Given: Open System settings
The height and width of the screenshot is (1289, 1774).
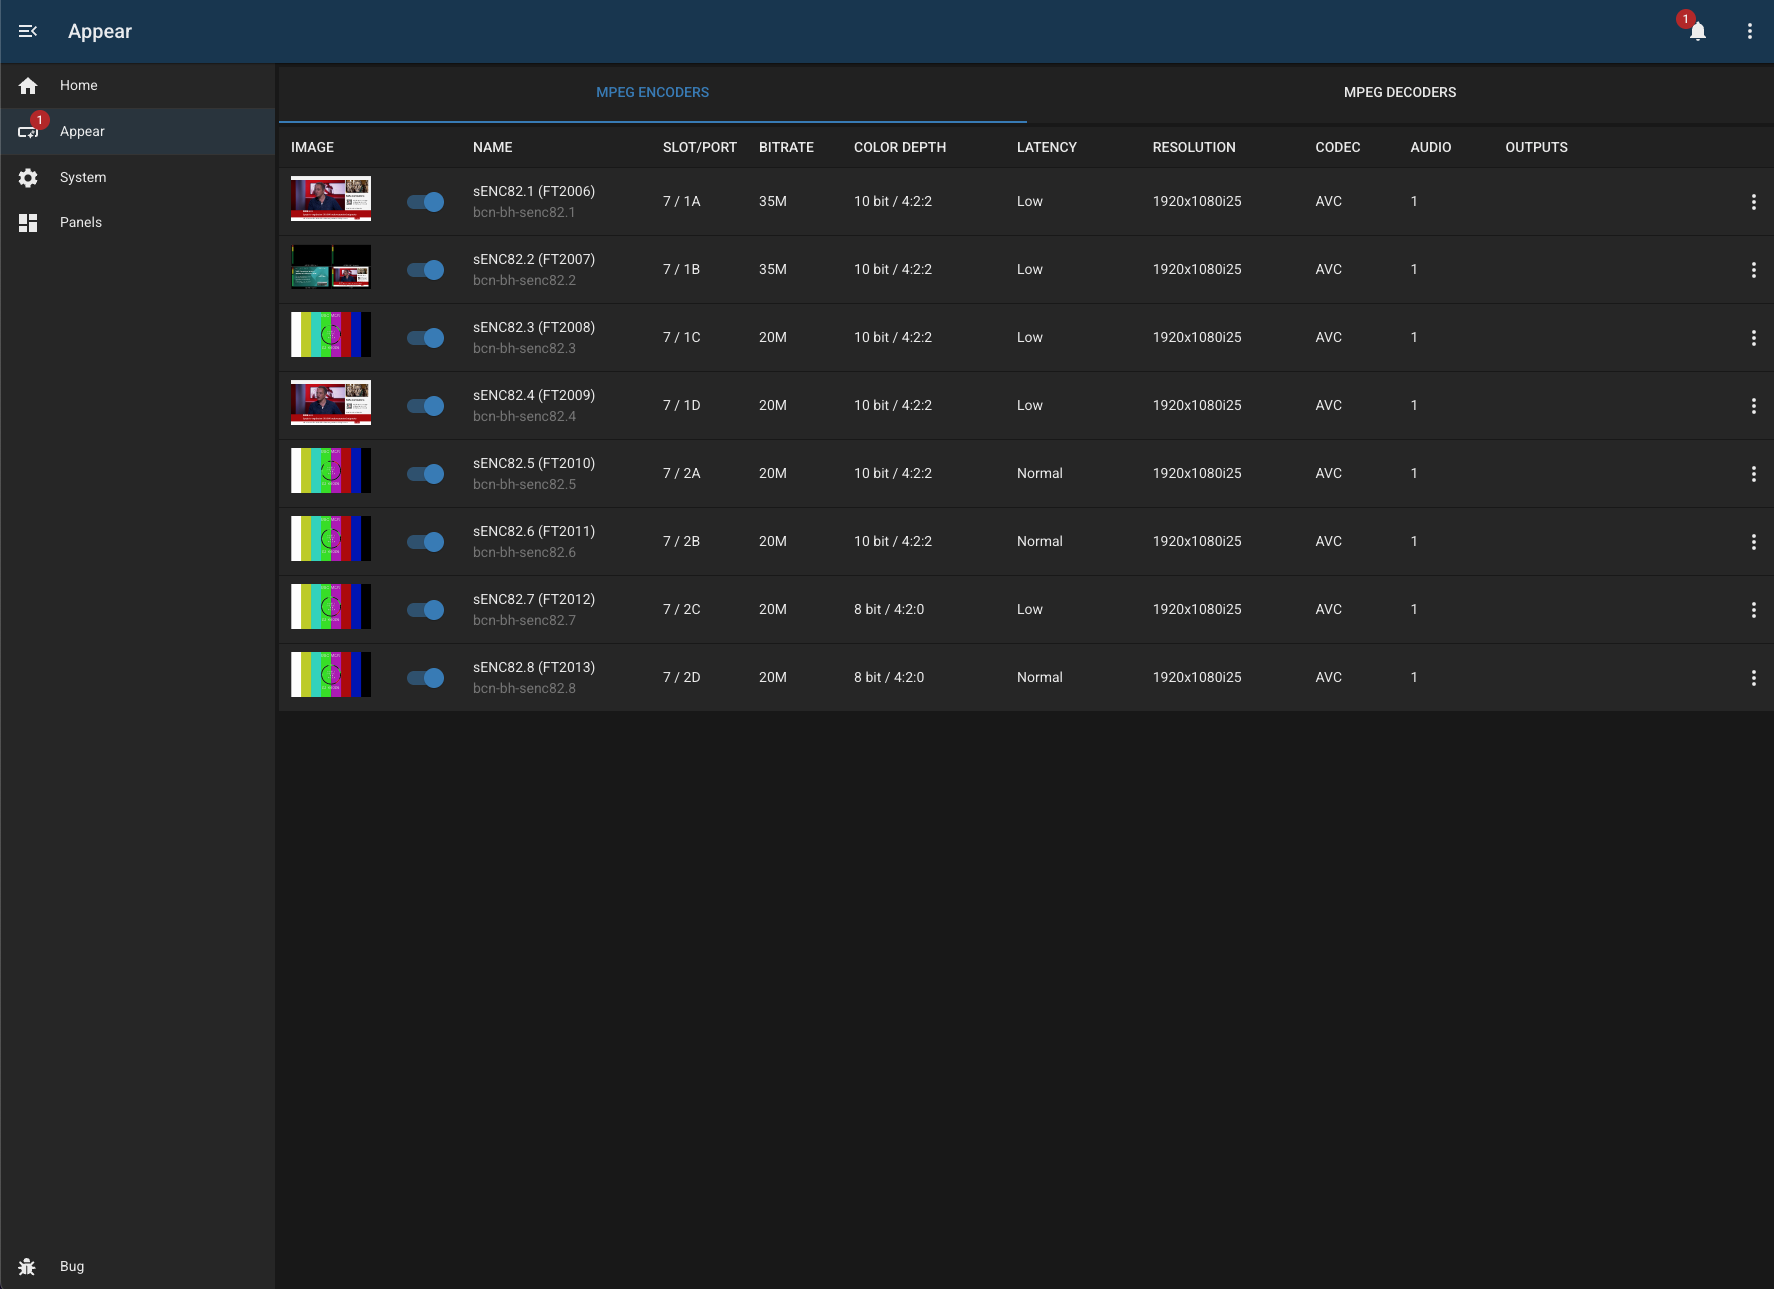Looking at the screenshot, I should click(x=83, y=177).
